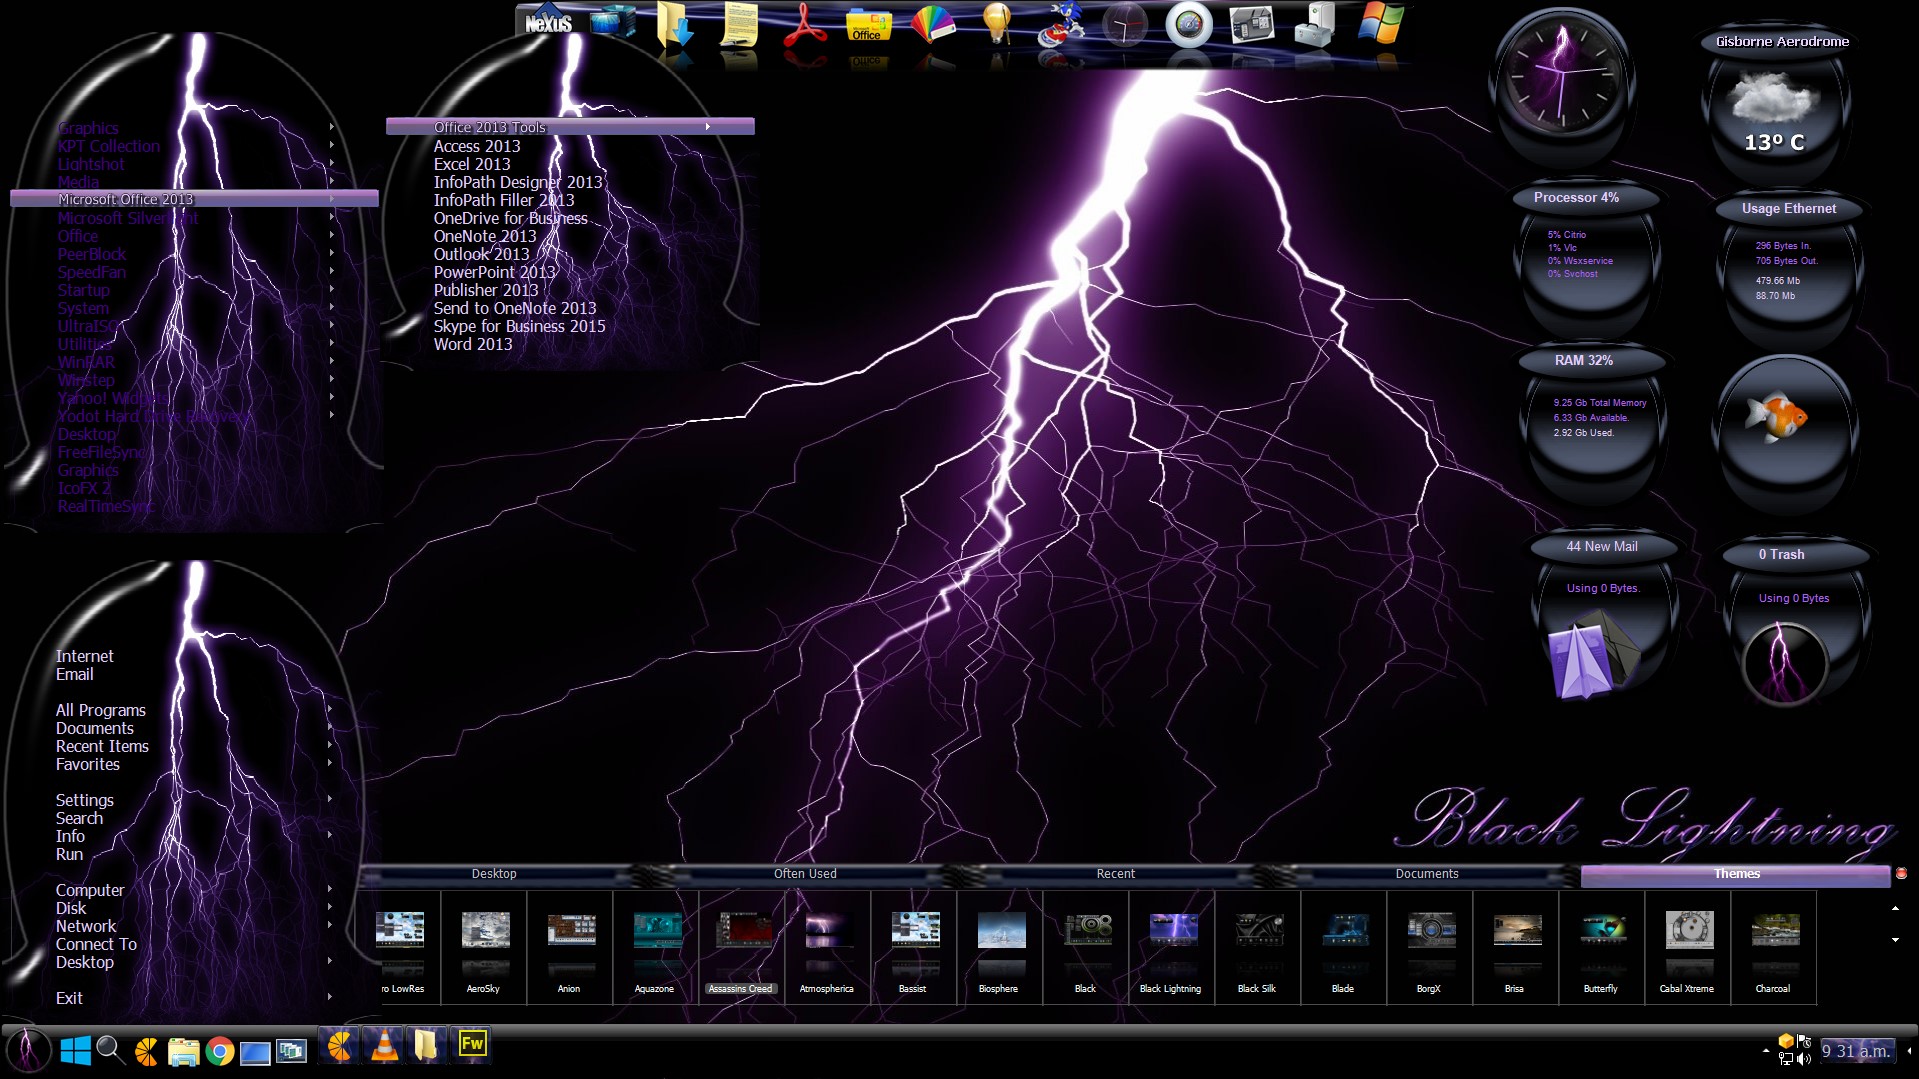Image resolution: width=1919 pixels, height=1079 pixels.
Task: Click the VLC media player taskbar icon
Action: (x=384, y=1046)
